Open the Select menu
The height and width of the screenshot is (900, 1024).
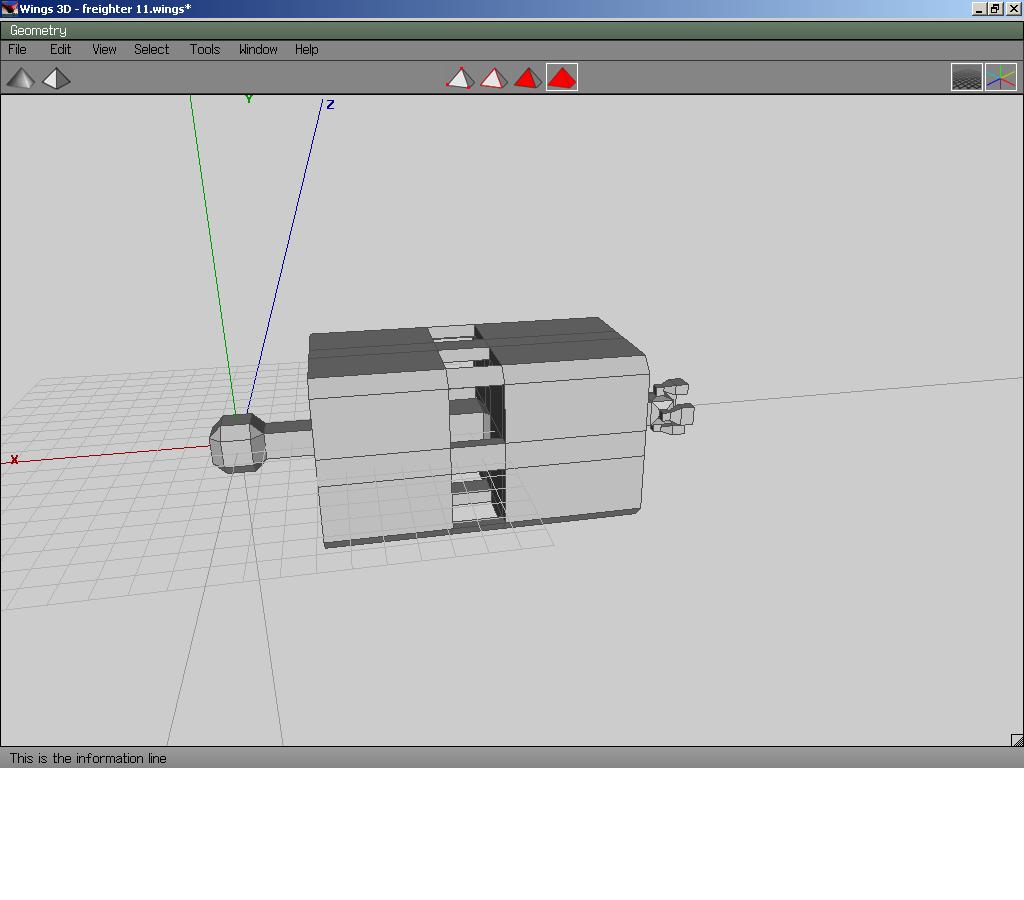point(152,49)
